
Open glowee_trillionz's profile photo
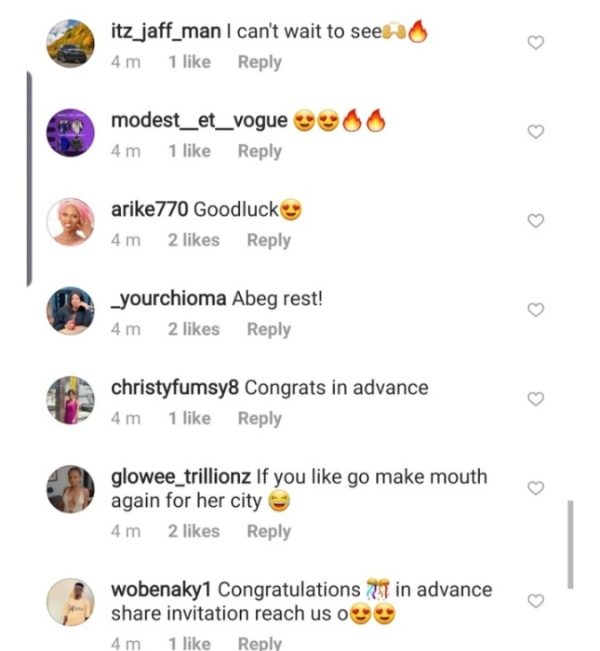pos(70,487)
